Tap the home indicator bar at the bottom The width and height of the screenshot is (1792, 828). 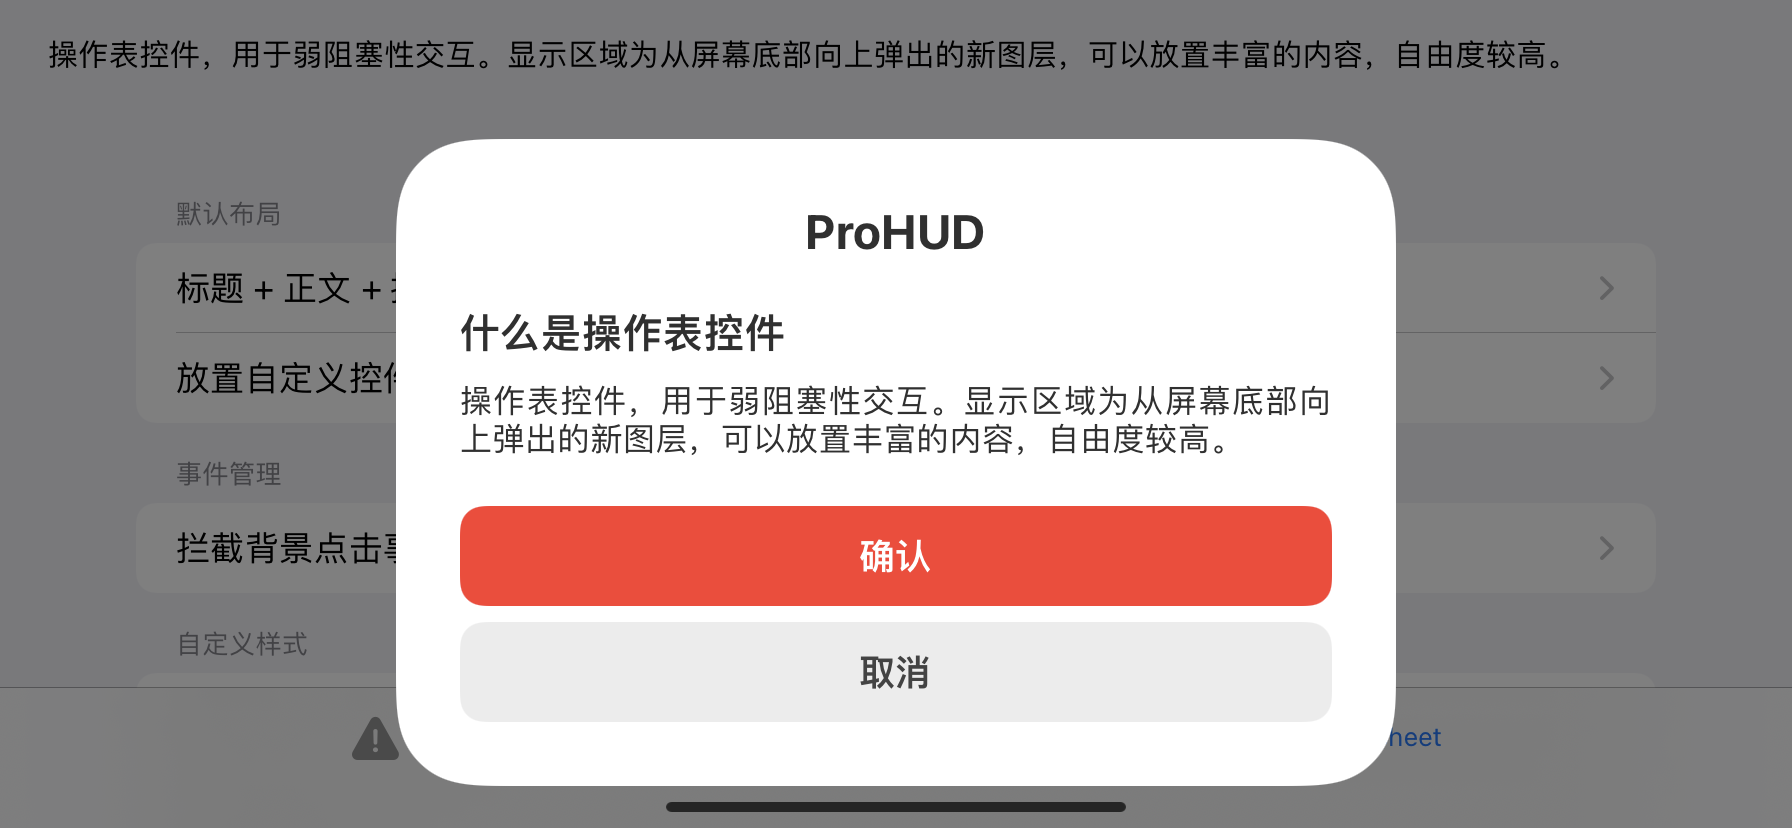click(895, 807)
